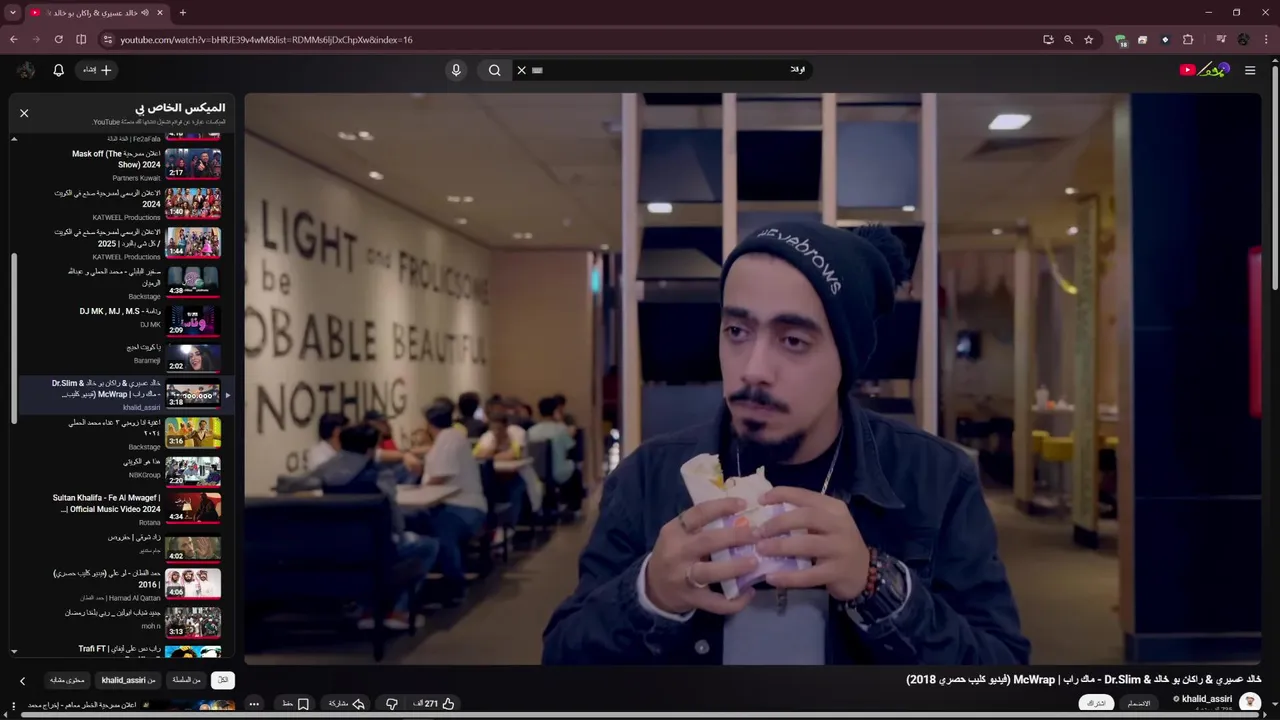The height and width of the screenshot is (720, 1280).
Task: Click the Join channel button
Action: point(1139,704)
